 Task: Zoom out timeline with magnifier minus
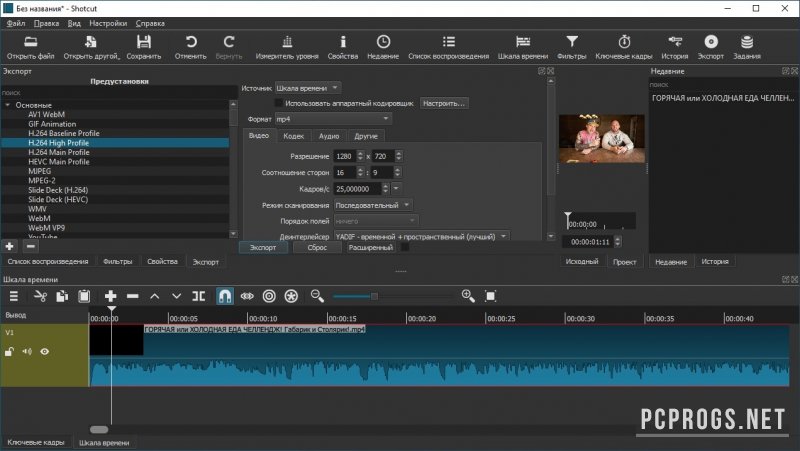click(x=317, y=296)
